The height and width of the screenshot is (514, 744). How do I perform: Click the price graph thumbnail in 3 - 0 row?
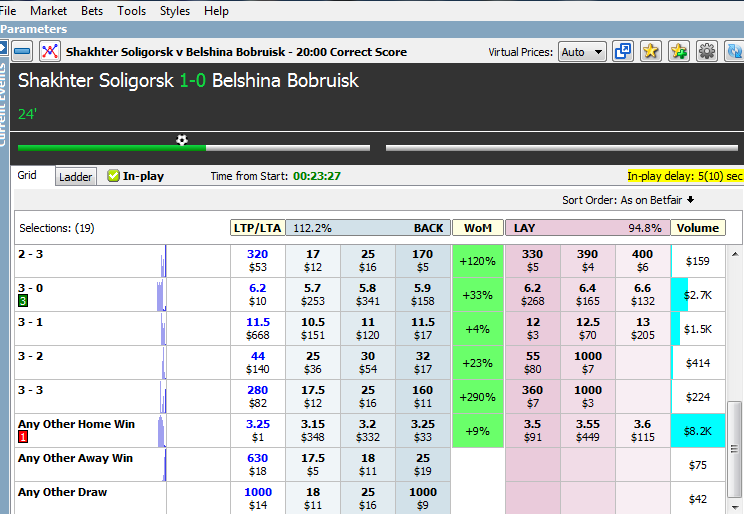click(x=162, y=295)
